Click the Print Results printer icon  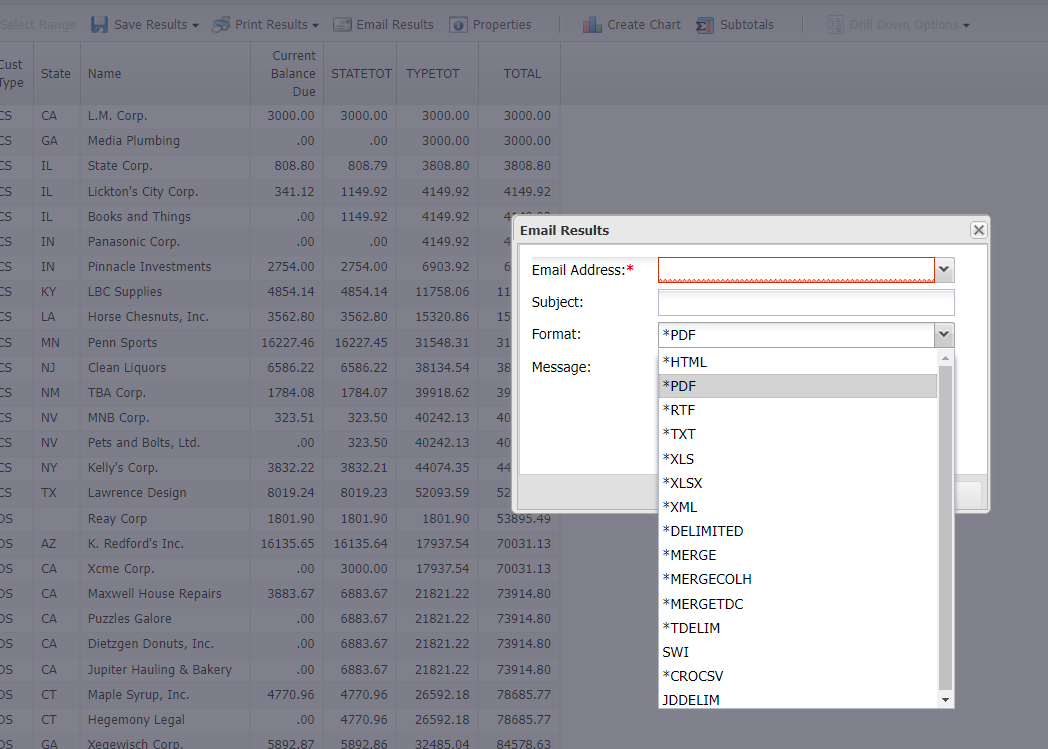click(x=221, y=25)
